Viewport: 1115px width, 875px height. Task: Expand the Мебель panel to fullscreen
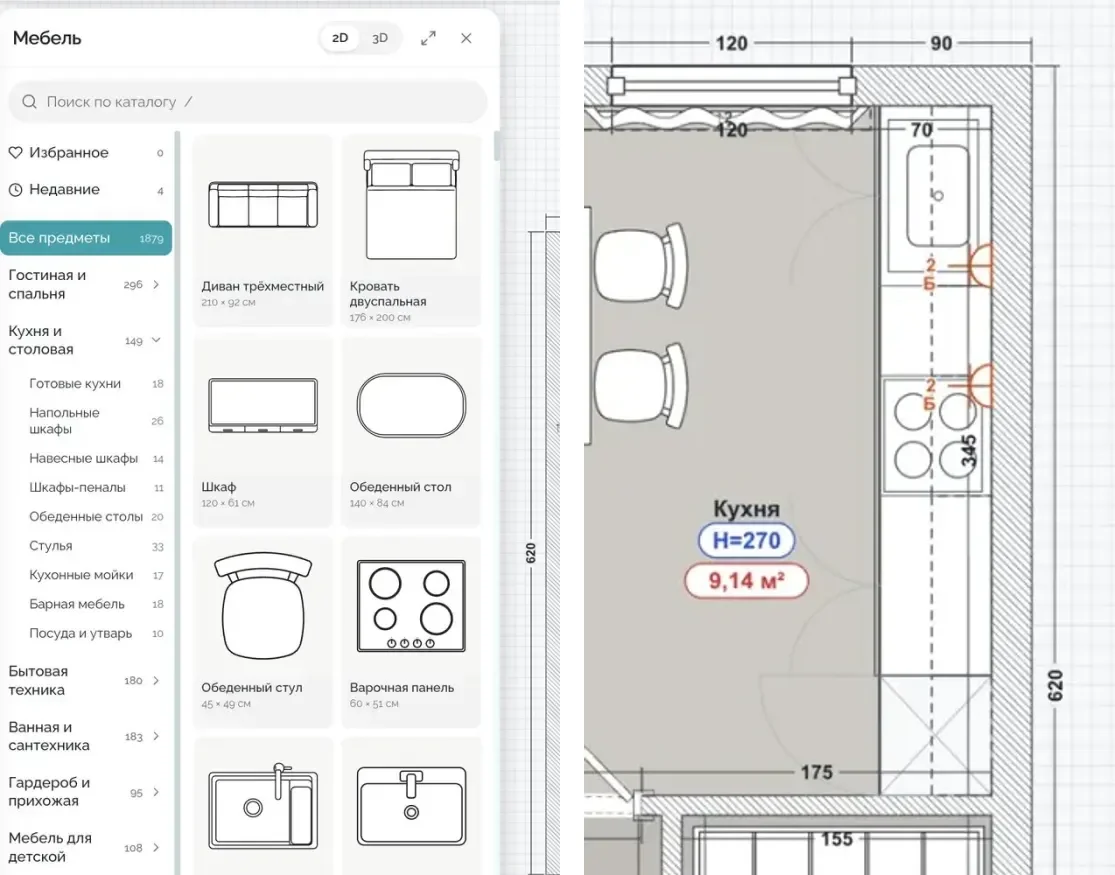pyautogui.click(x=428, y=38)
